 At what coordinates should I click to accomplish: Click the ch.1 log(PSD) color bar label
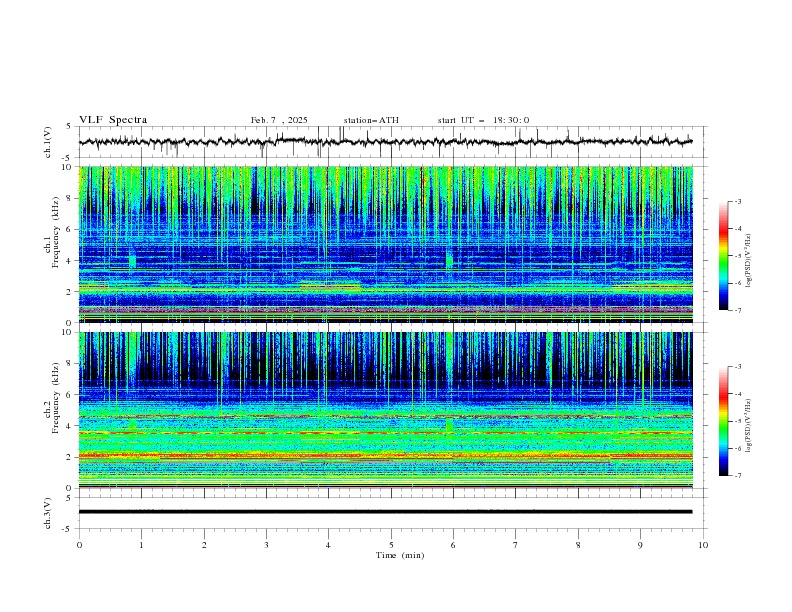[x=749, y=261]
